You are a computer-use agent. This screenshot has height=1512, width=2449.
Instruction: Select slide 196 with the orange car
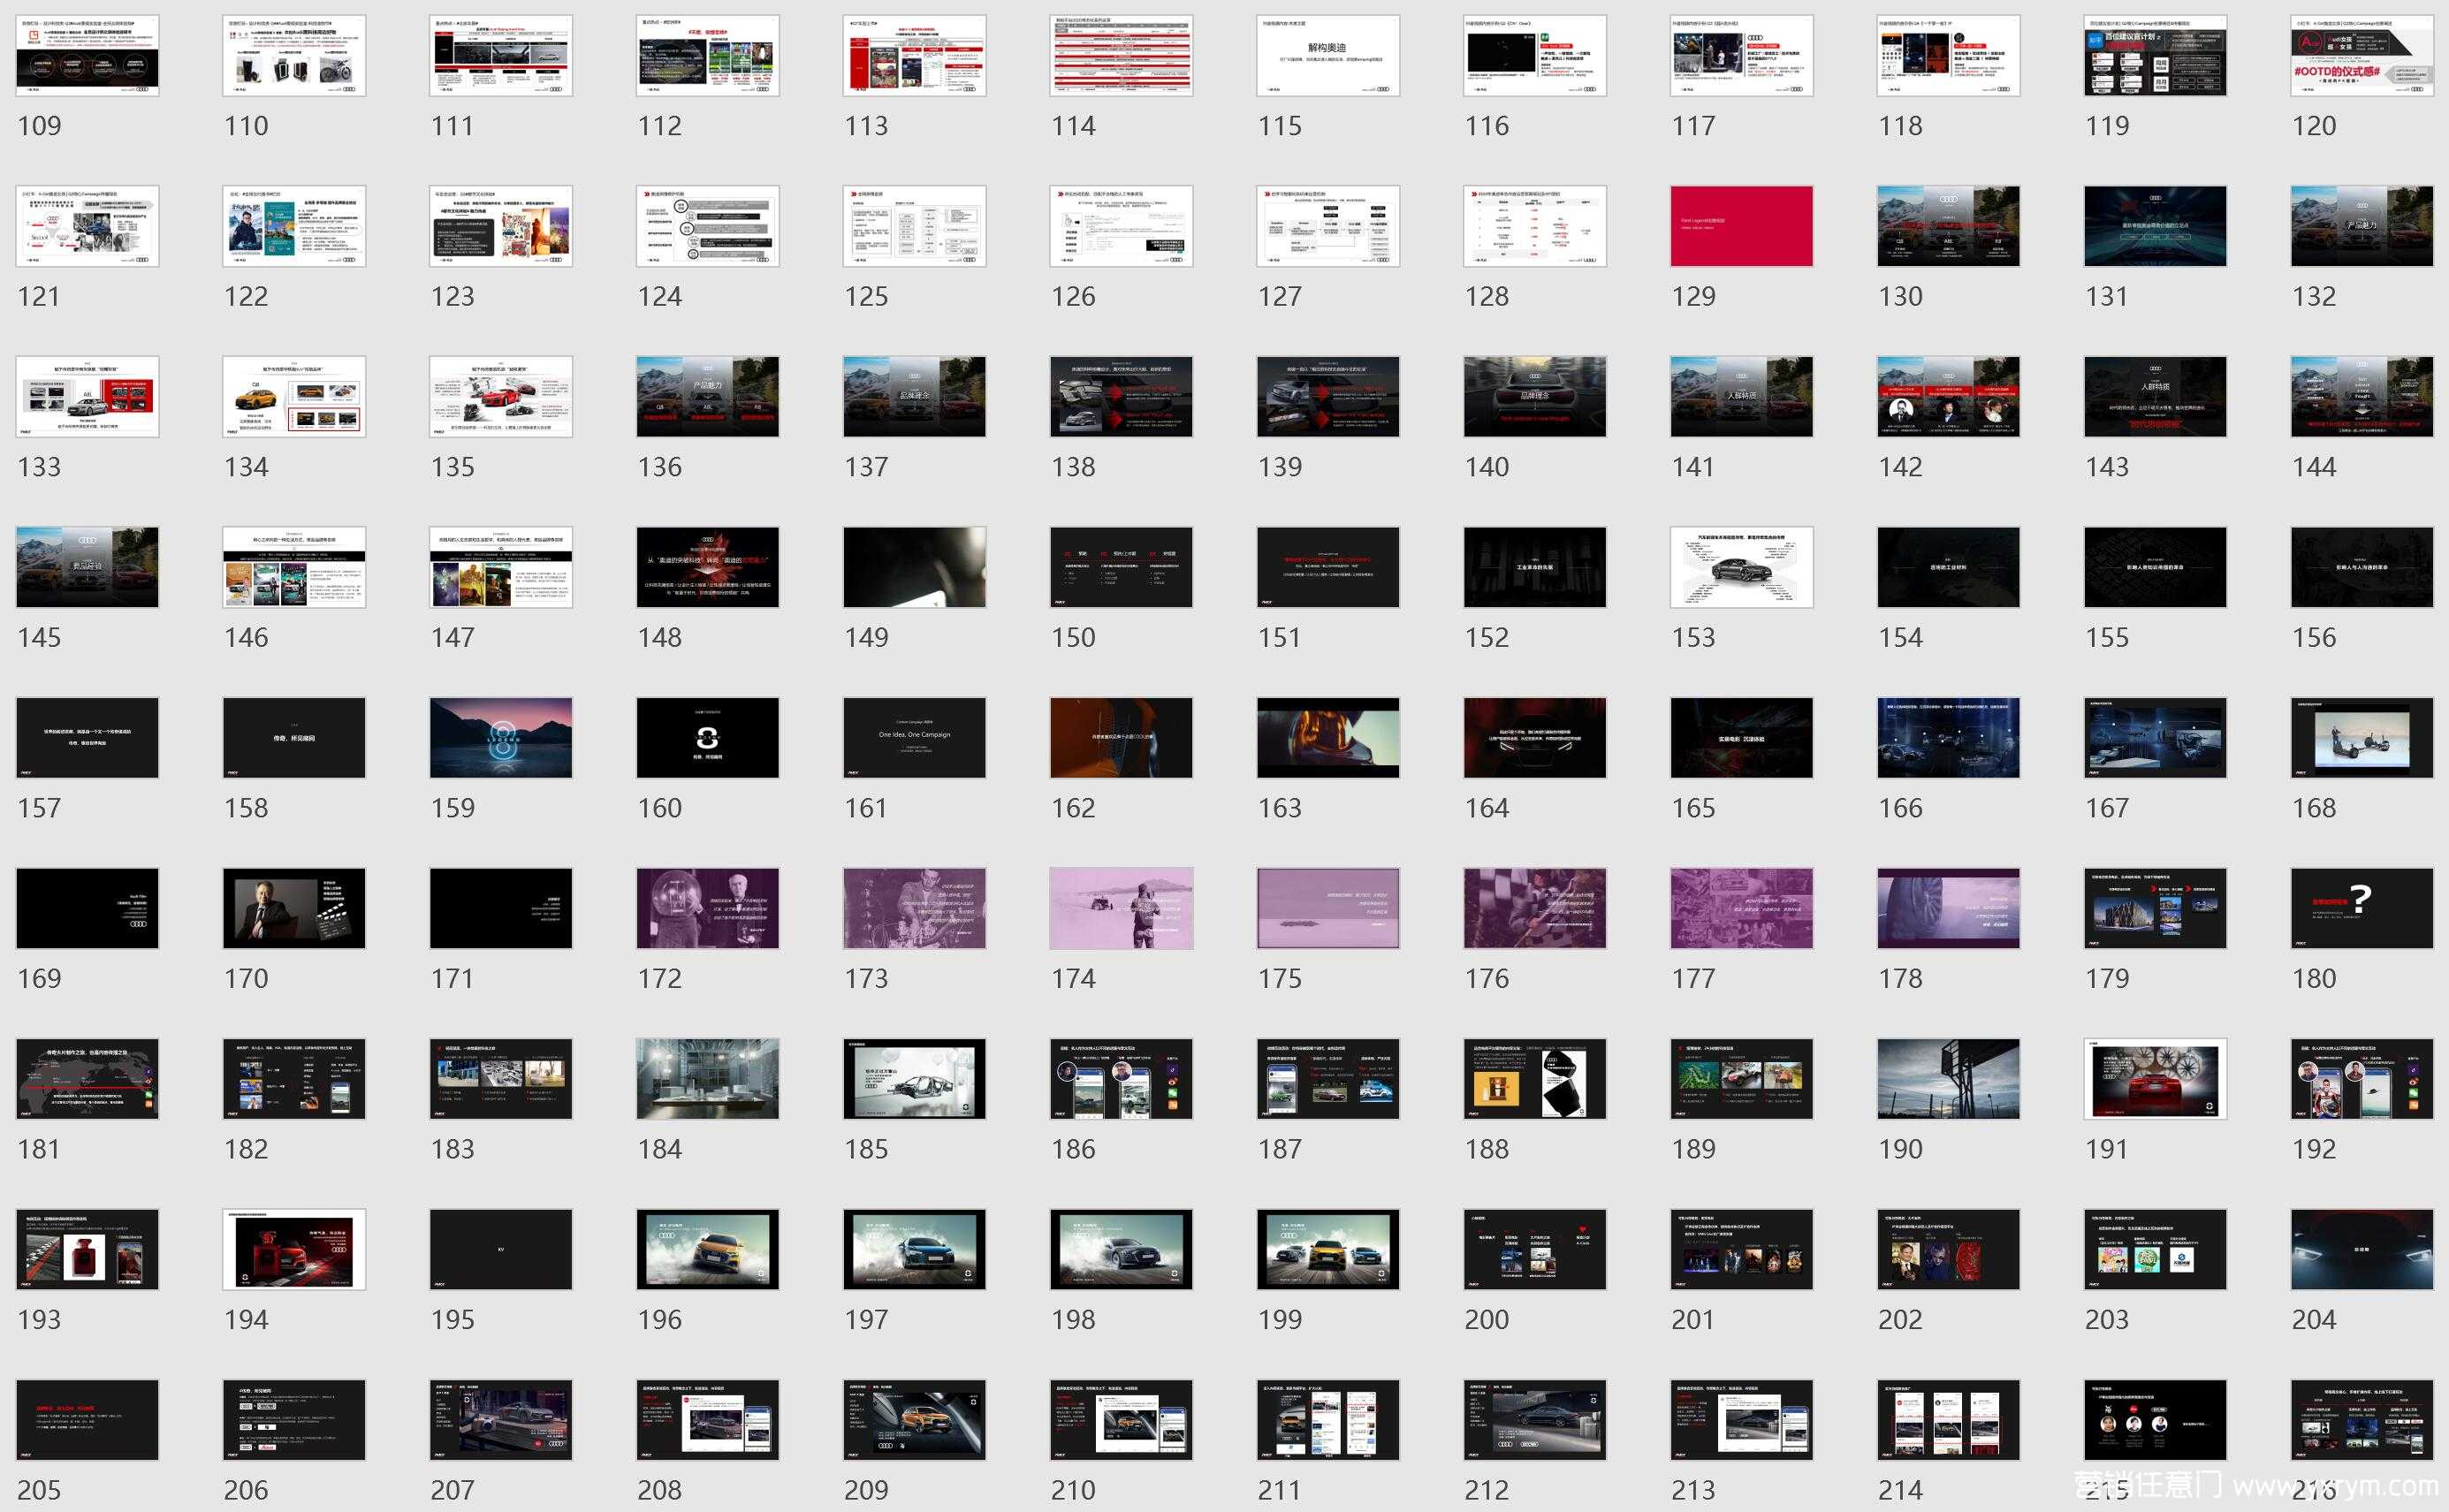pos(707,1249)
